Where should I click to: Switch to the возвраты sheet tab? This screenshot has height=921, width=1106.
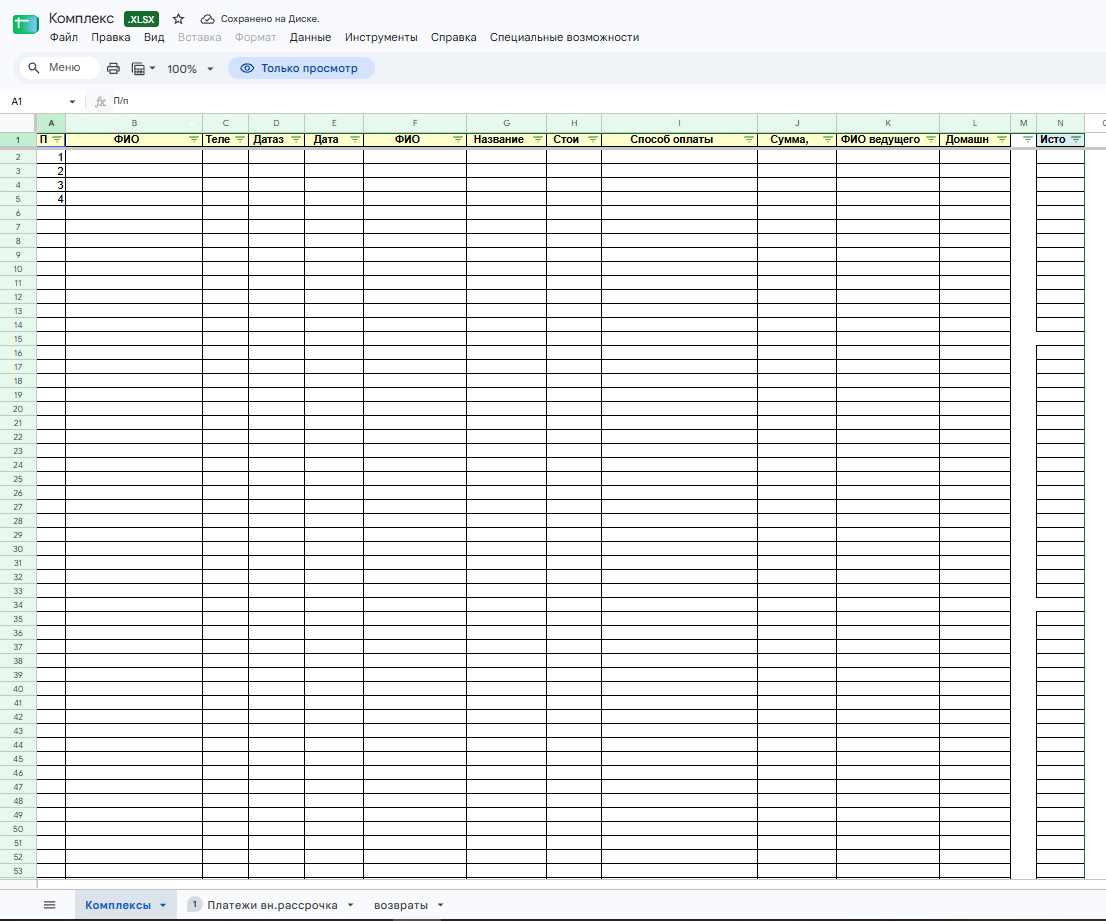[401, 905]
